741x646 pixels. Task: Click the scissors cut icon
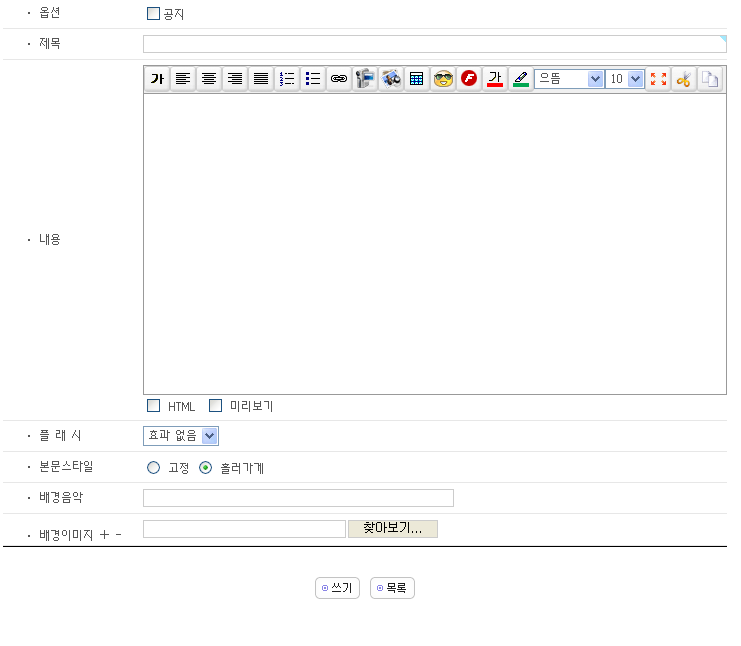tap(684, 78)
